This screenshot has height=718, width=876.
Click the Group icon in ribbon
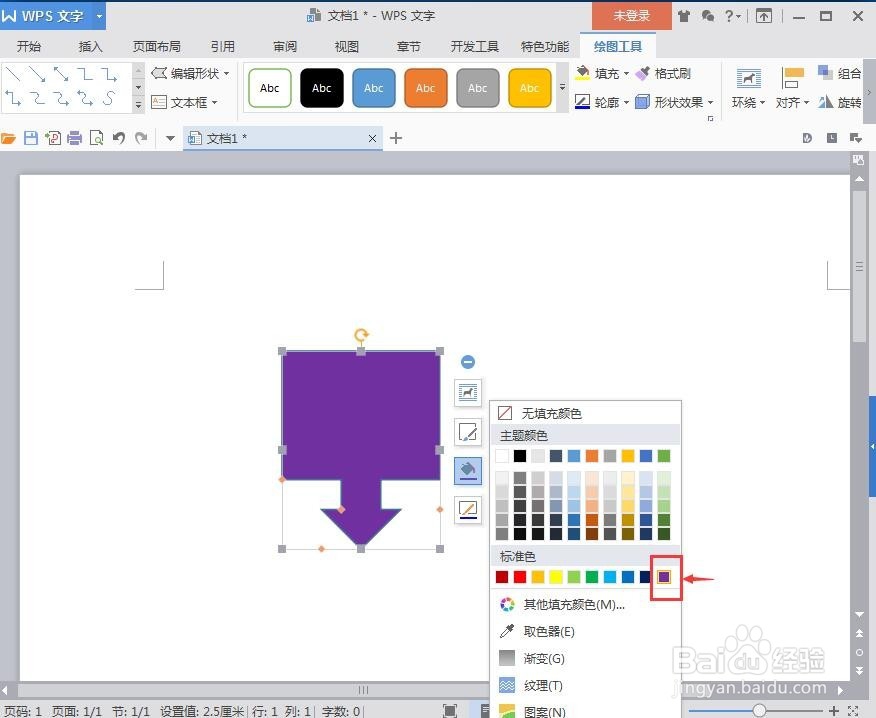(825, 73)
